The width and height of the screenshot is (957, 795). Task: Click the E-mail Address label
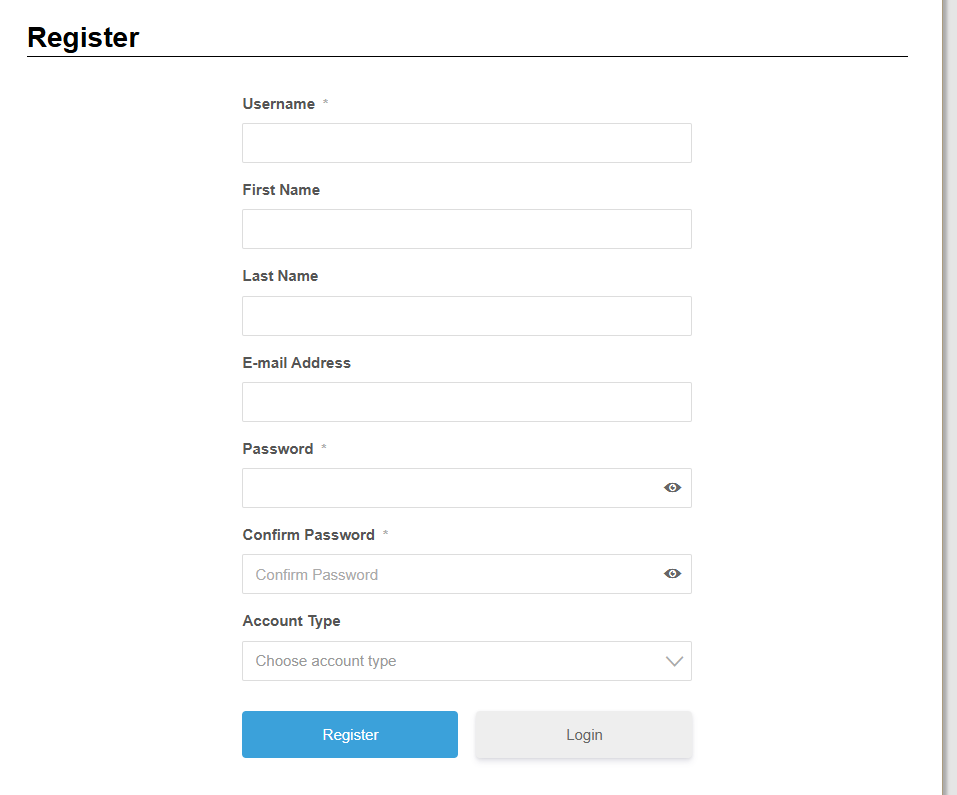tap(297, 363)
